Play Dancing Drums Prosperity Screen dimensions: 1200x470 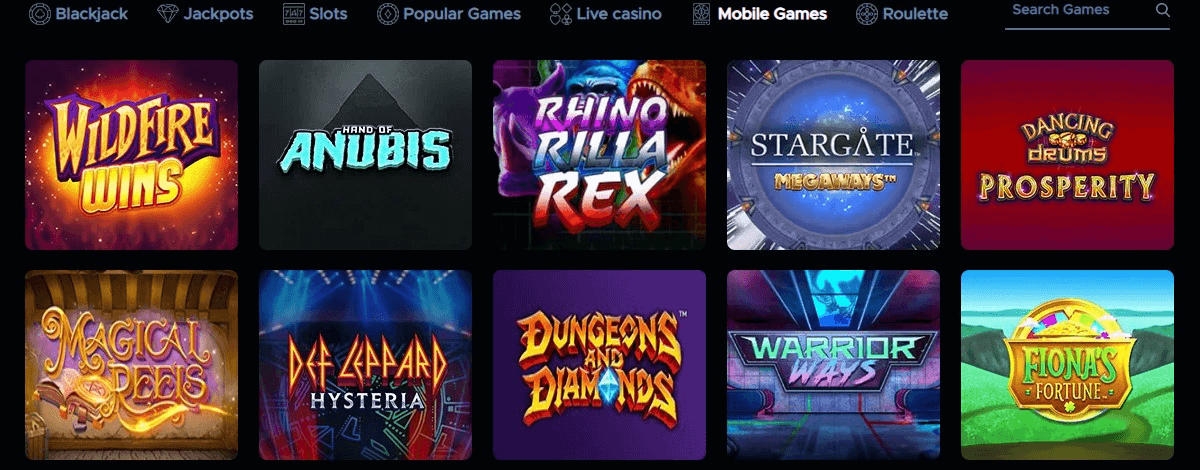click(x=1067, y=155)
